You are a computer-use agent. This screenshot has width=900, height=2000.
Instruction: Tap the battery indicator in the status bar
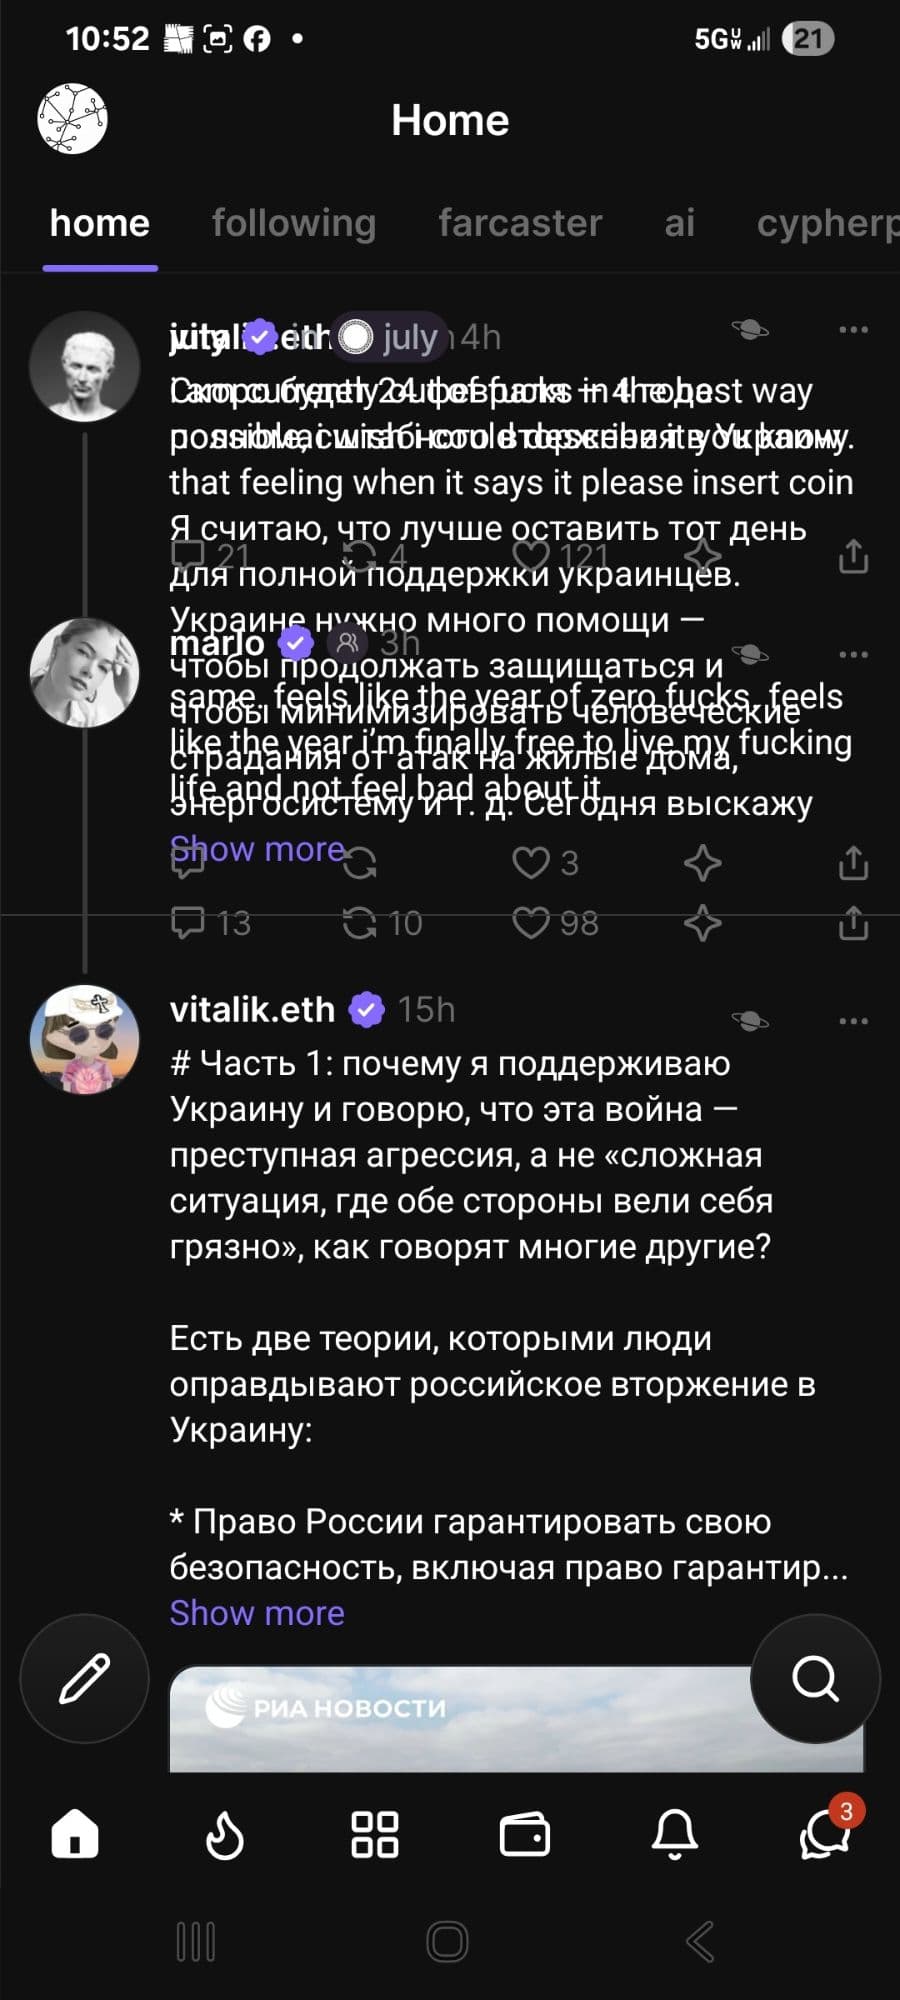(806, 40)
